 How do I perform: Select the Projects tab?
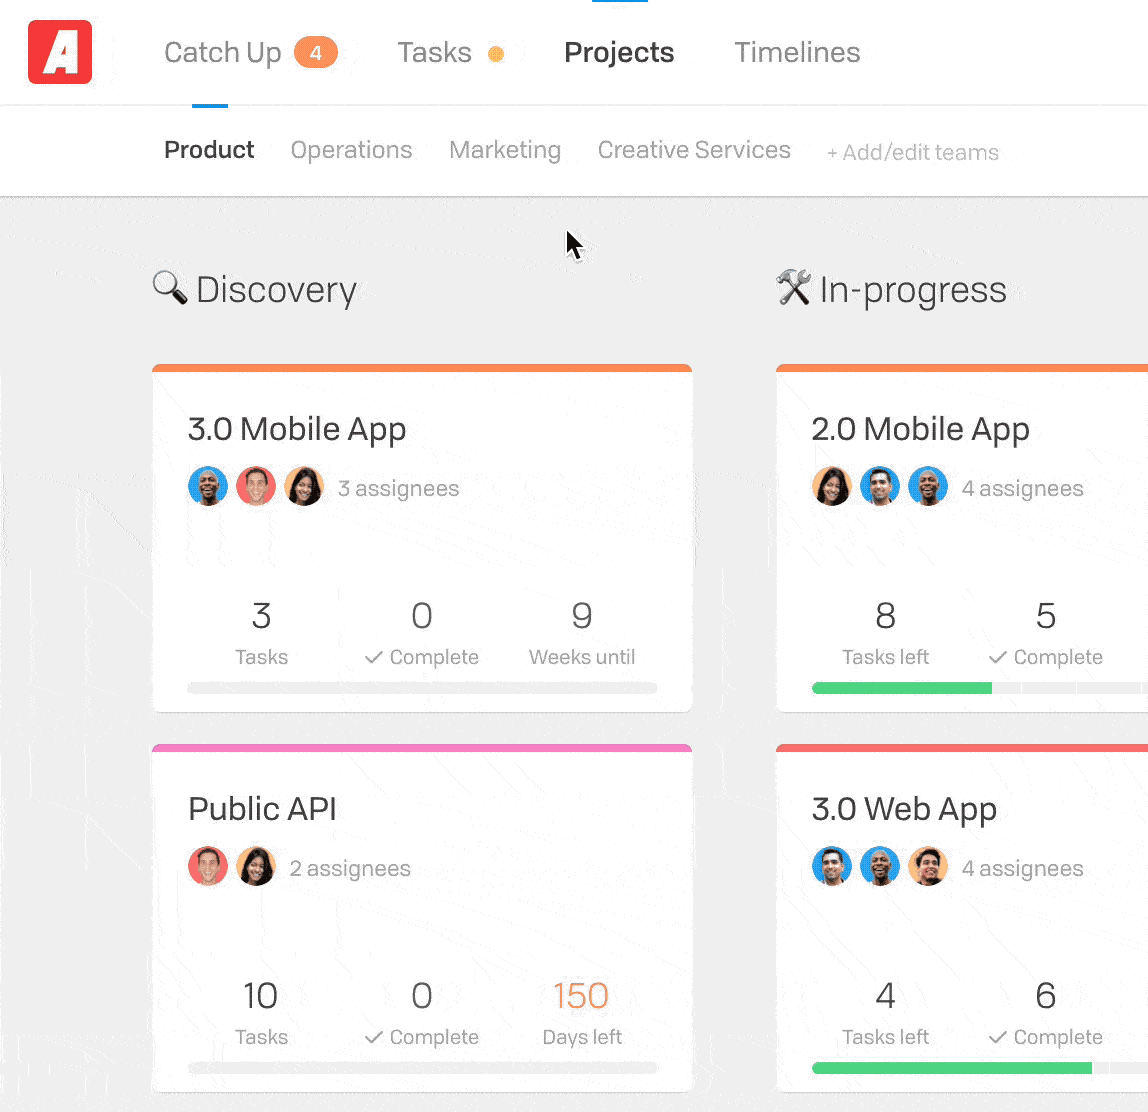tap(619, 53)
